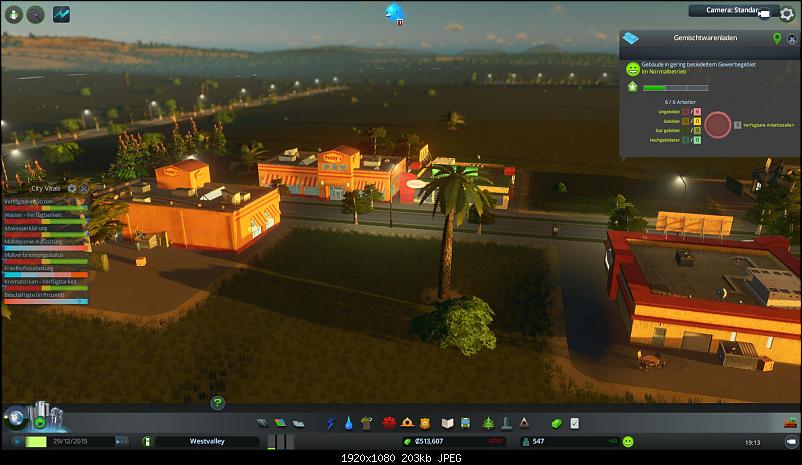Open the economy money panel icon
802x465 pixels.
click(x=556, y=423)
